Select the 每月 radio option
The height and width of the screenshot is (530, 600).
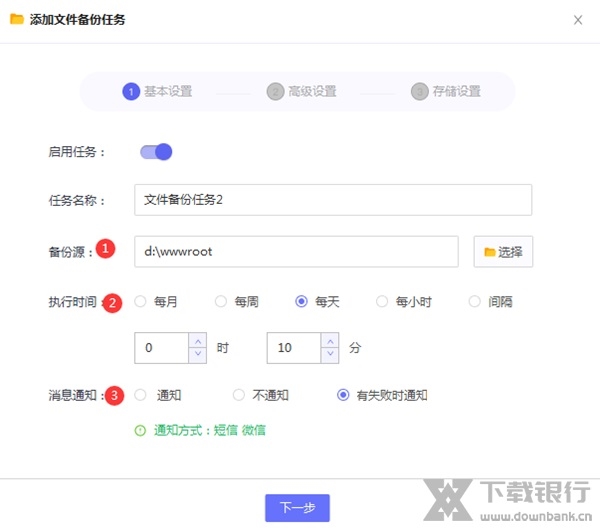(x=140, y=302)
